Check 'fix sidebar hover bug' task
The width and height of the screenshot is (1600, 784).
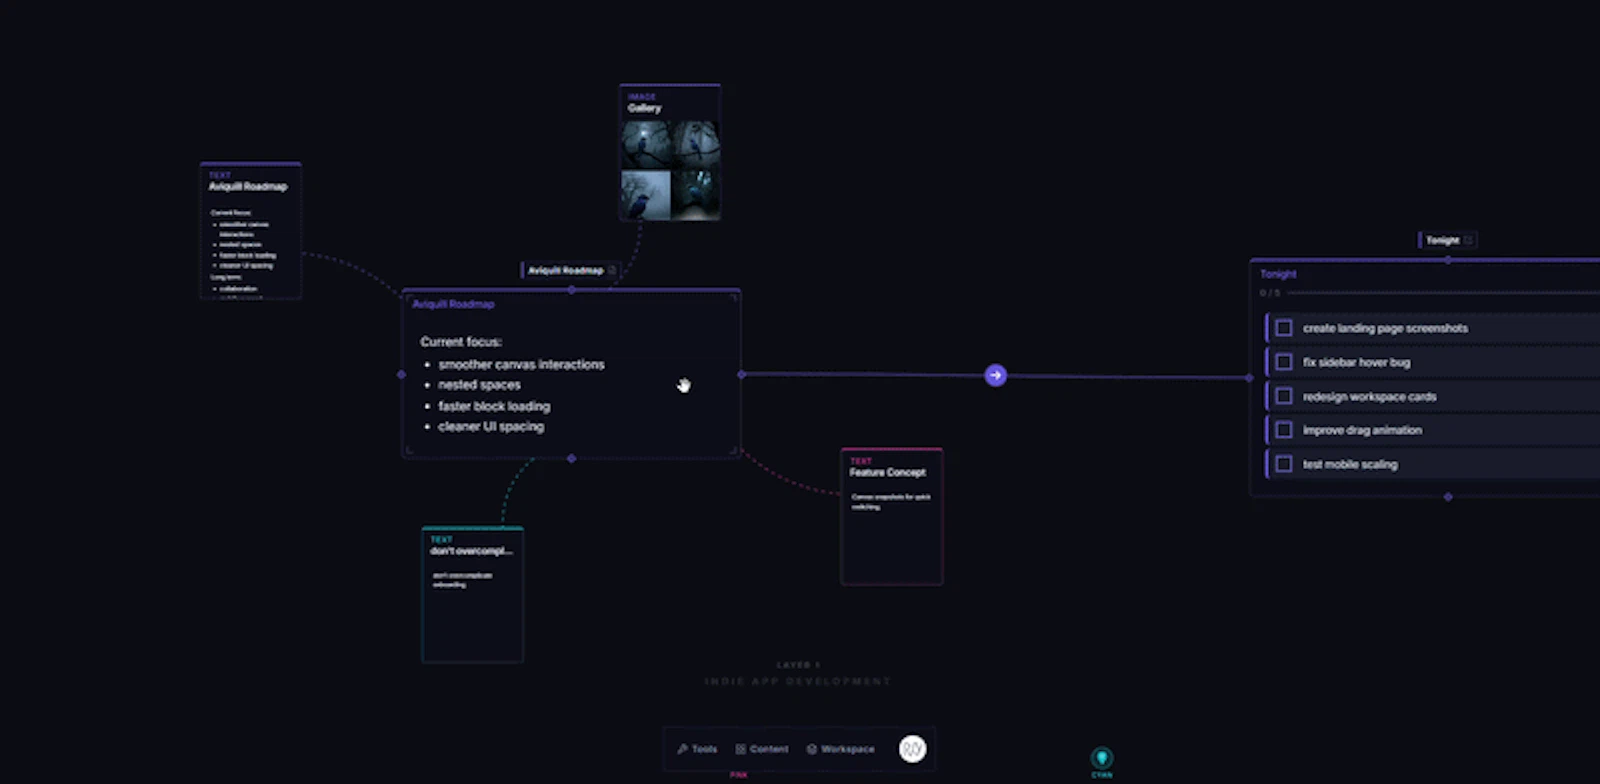pyautogui.click(x=1284, y=362)
